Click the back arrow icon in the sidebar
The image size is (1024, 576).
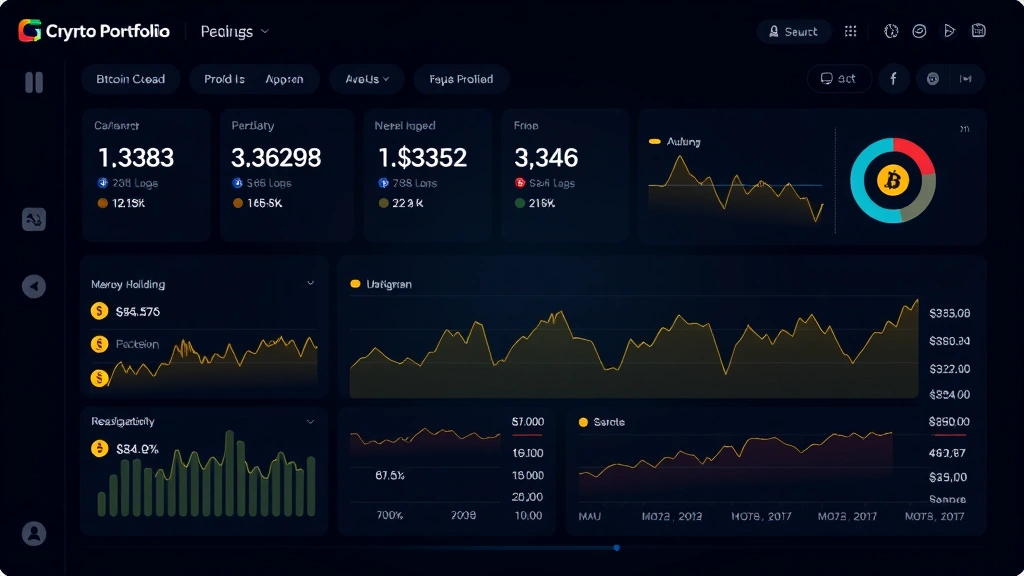tap(34, 286)
